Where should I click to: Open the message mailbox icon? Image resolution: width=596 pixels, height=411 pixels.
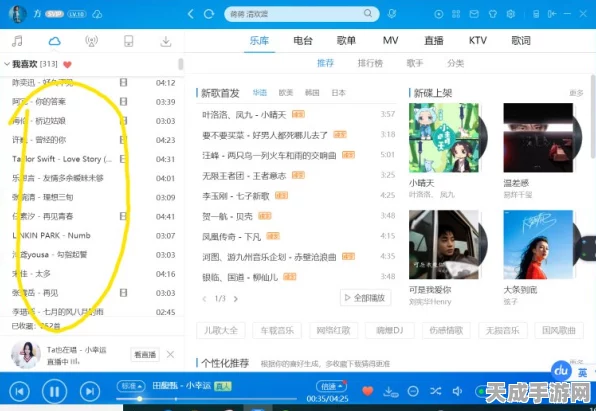[x=474, y=14]
